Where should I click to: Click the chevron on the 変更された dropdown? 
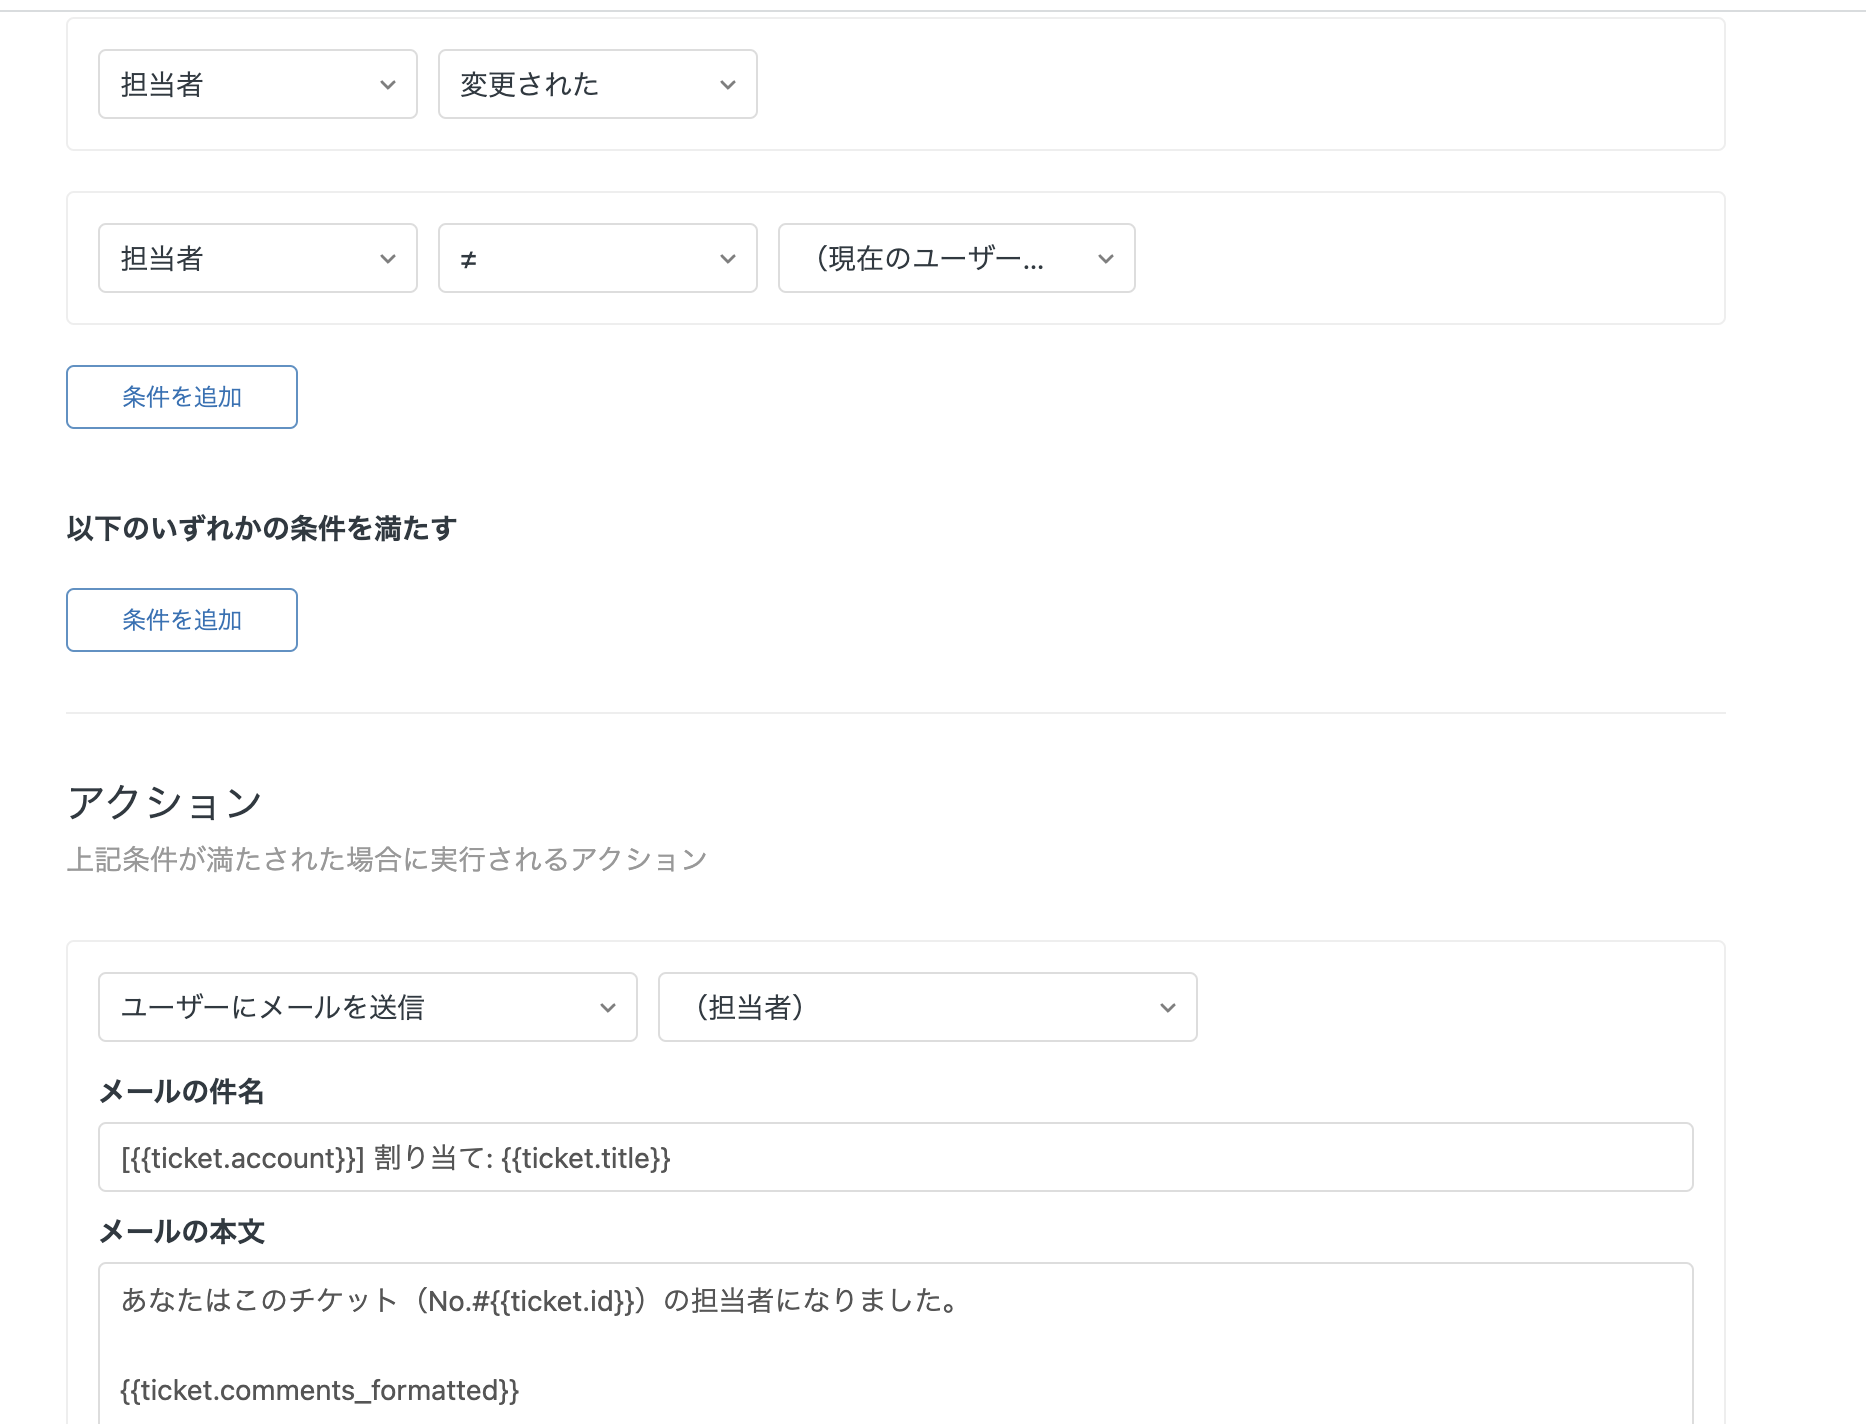729,84
